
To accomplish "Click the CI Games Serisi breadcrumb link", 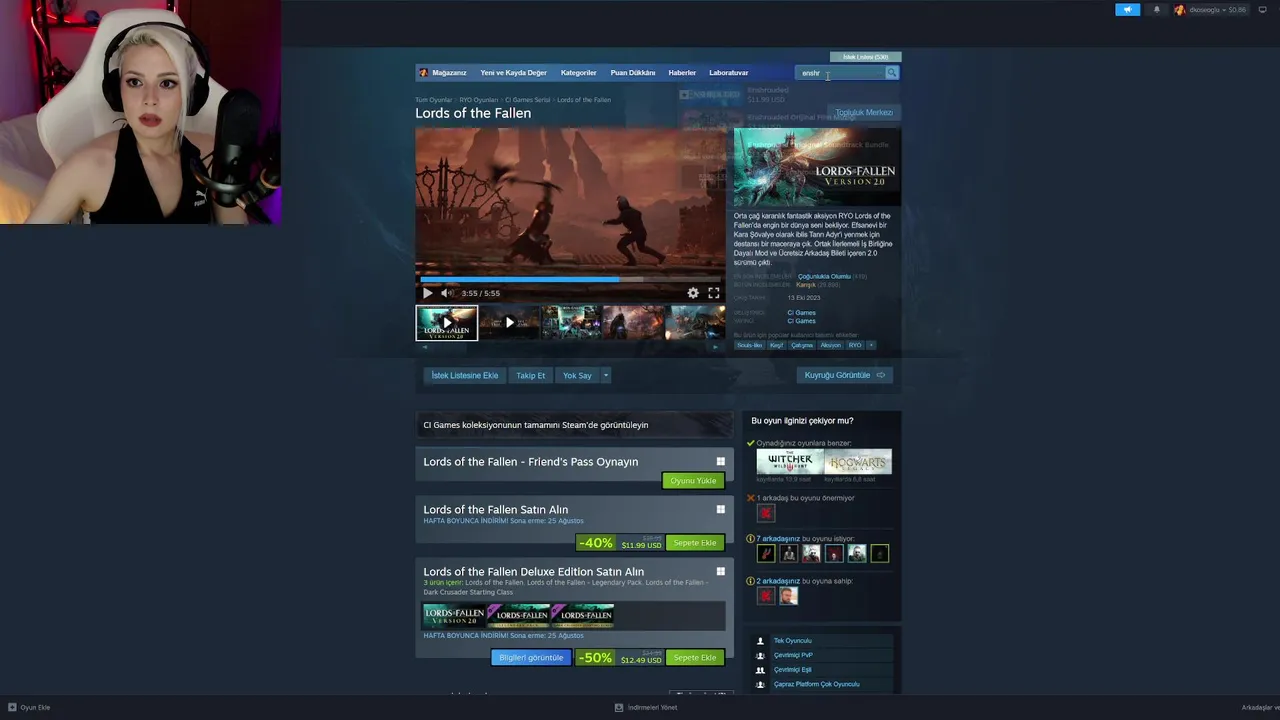I will tap(528, 100).
